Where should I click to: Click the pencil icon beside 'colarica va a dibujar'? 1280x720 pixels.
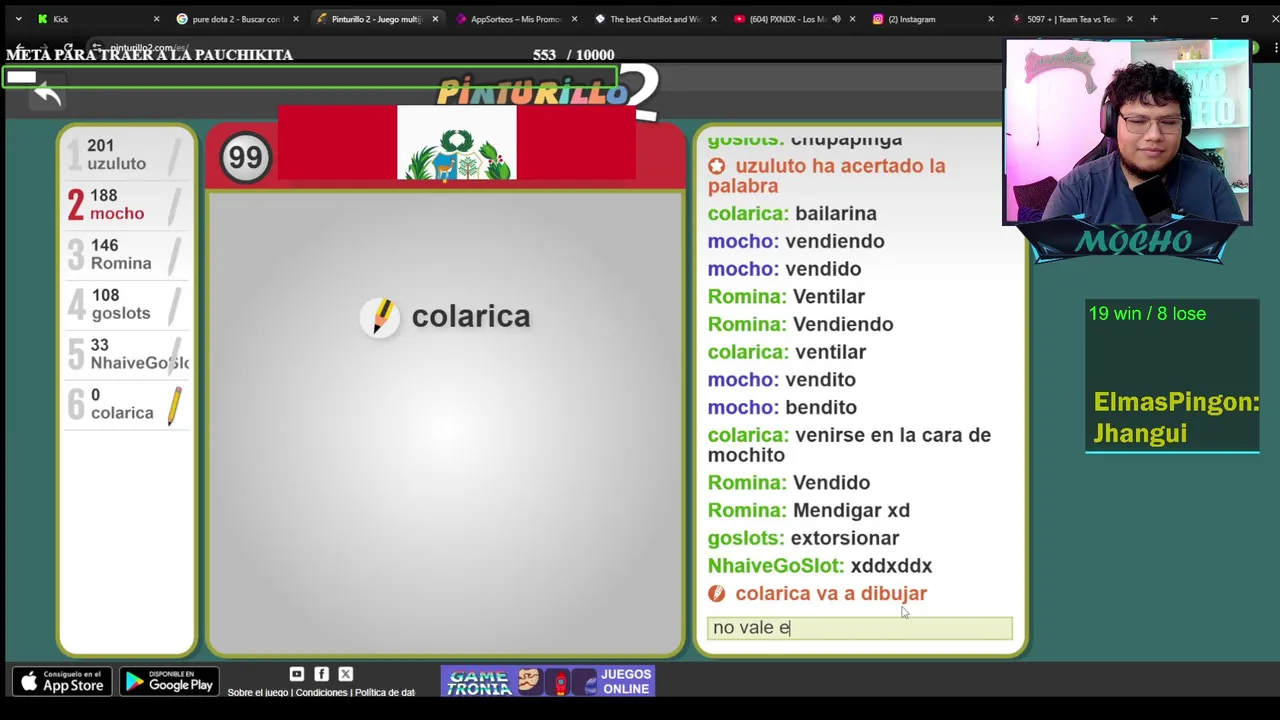716,594
